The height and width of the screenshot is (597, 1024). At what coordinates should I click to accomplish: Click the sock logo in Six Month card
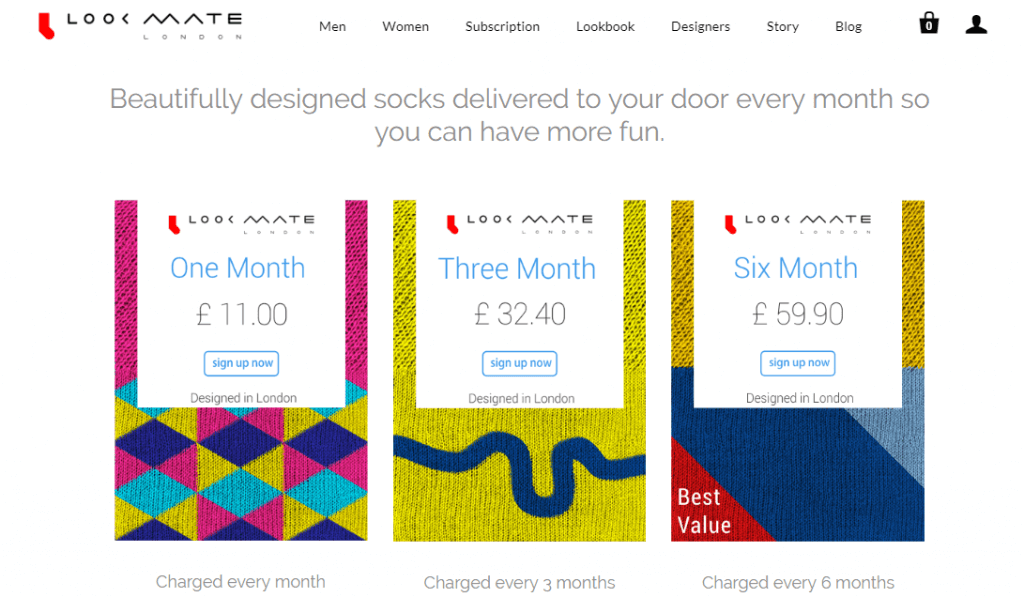click(x=797, y=223)
